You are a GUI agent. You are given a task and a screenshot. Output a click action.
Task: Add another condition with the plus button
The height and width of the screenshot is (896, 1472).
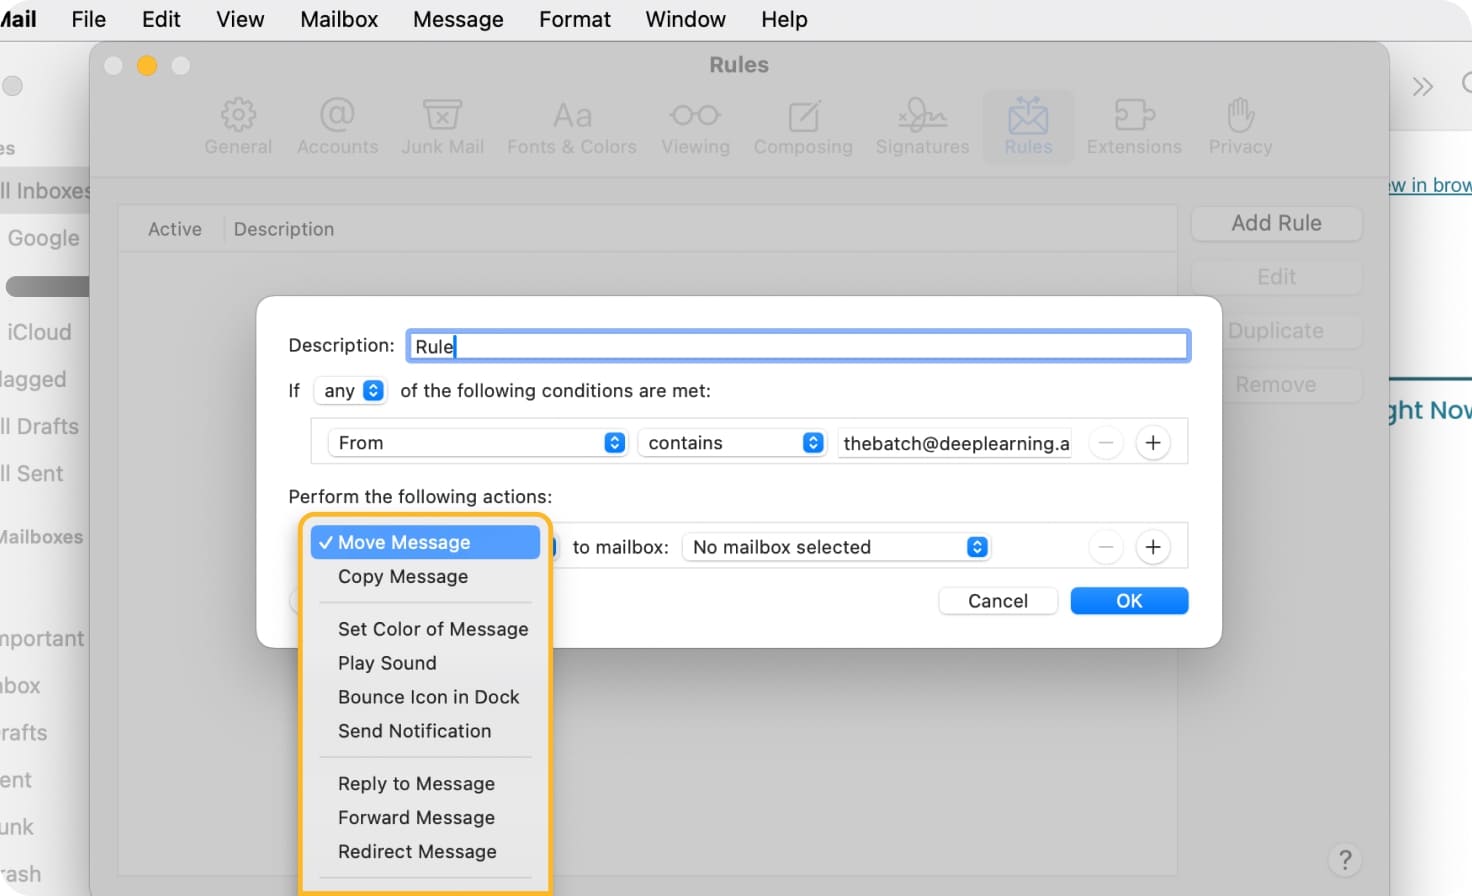pos(1152,442)
